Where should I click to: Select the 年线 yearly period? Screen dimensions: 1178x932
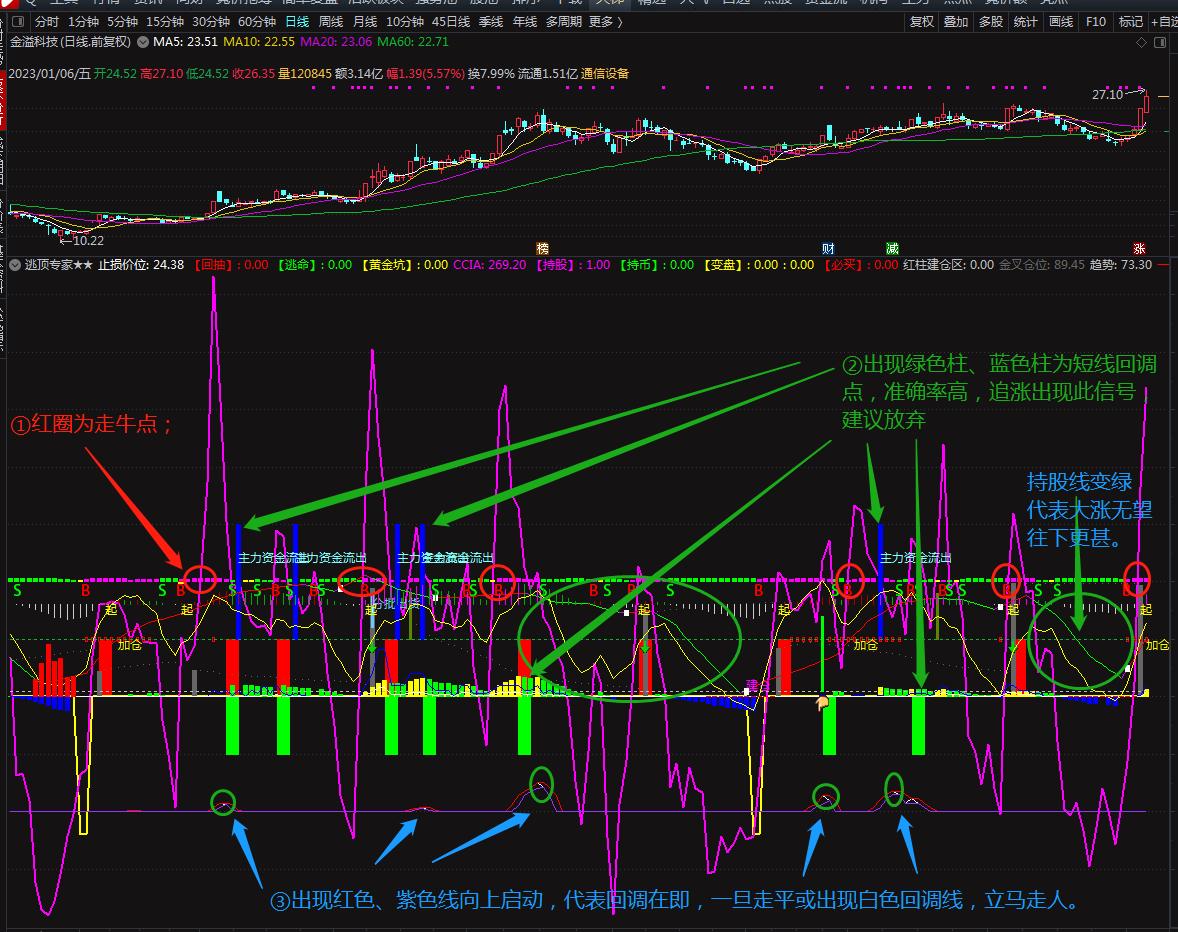[525, 22]
